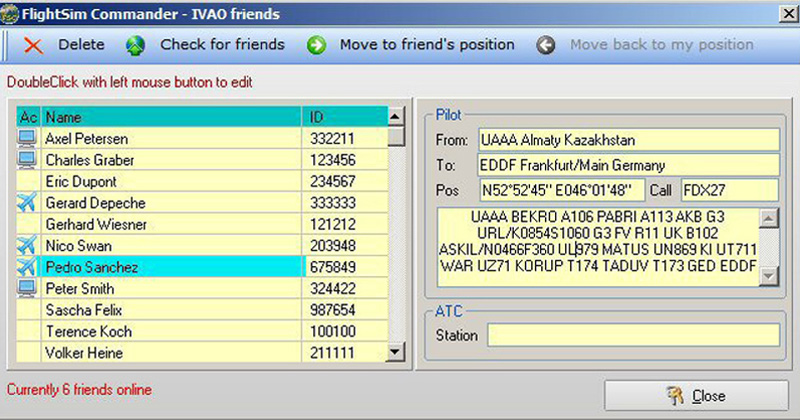This screenshot has width=800, height=420.
Task: Click airplane icon beside Pedro Sanchez
Action: point(27,267)
